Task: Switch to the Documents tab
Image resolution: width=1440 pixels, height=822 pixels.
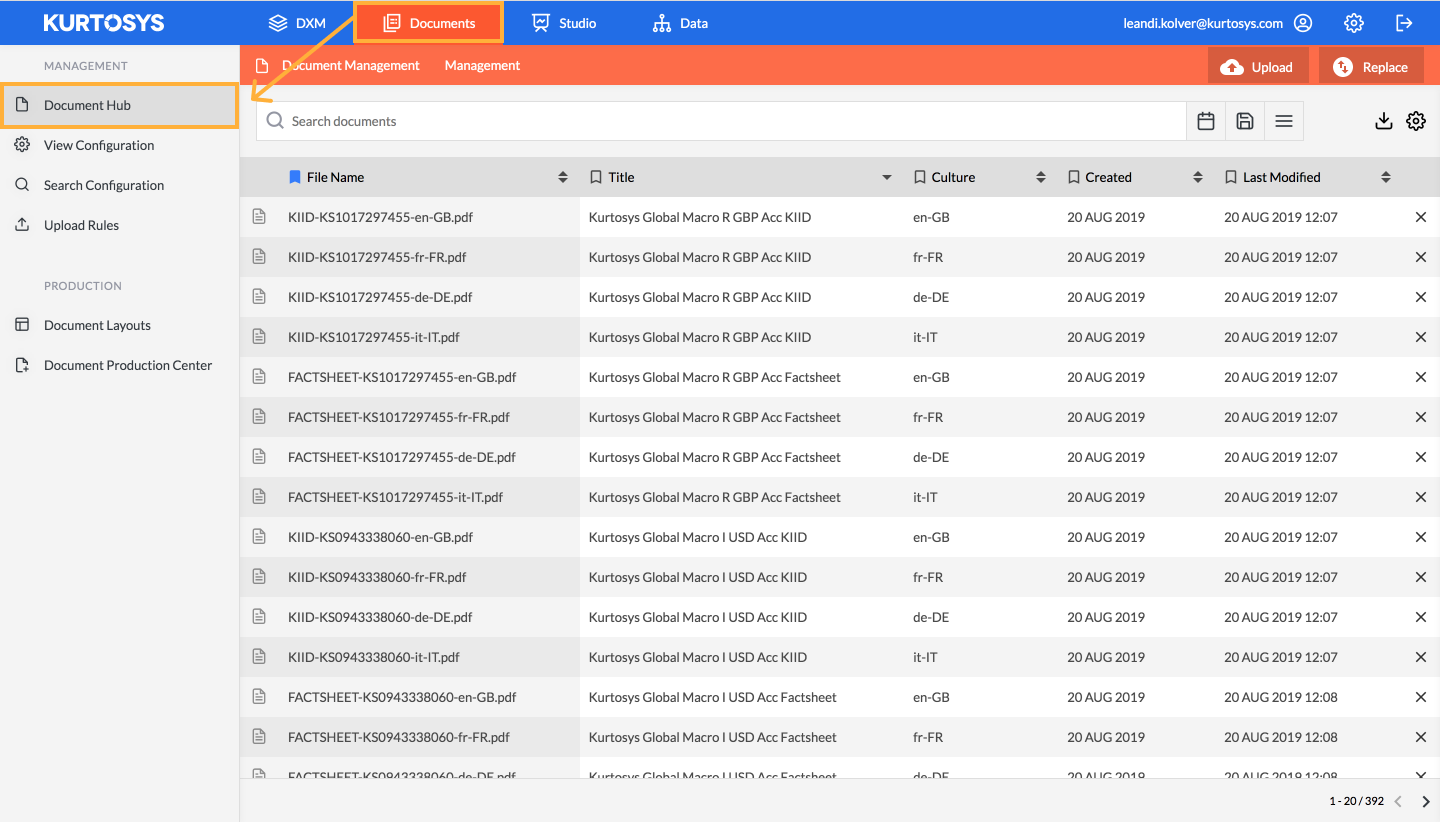Action: point(429,23)
